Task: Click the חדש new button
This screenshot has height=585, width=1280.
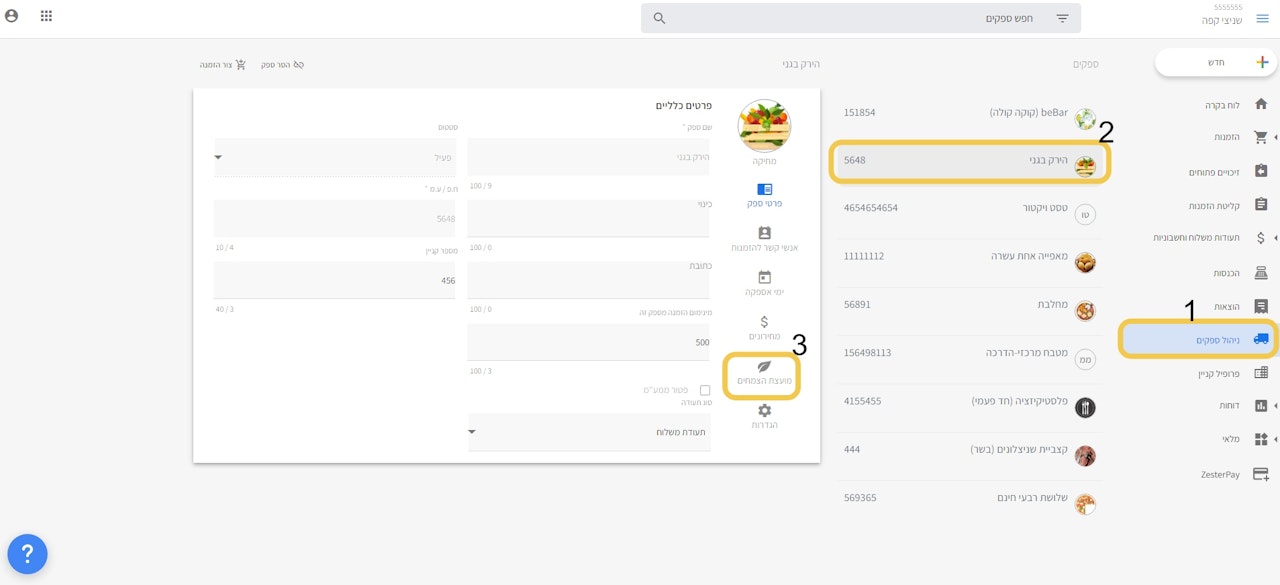Action: point(1216,62)
